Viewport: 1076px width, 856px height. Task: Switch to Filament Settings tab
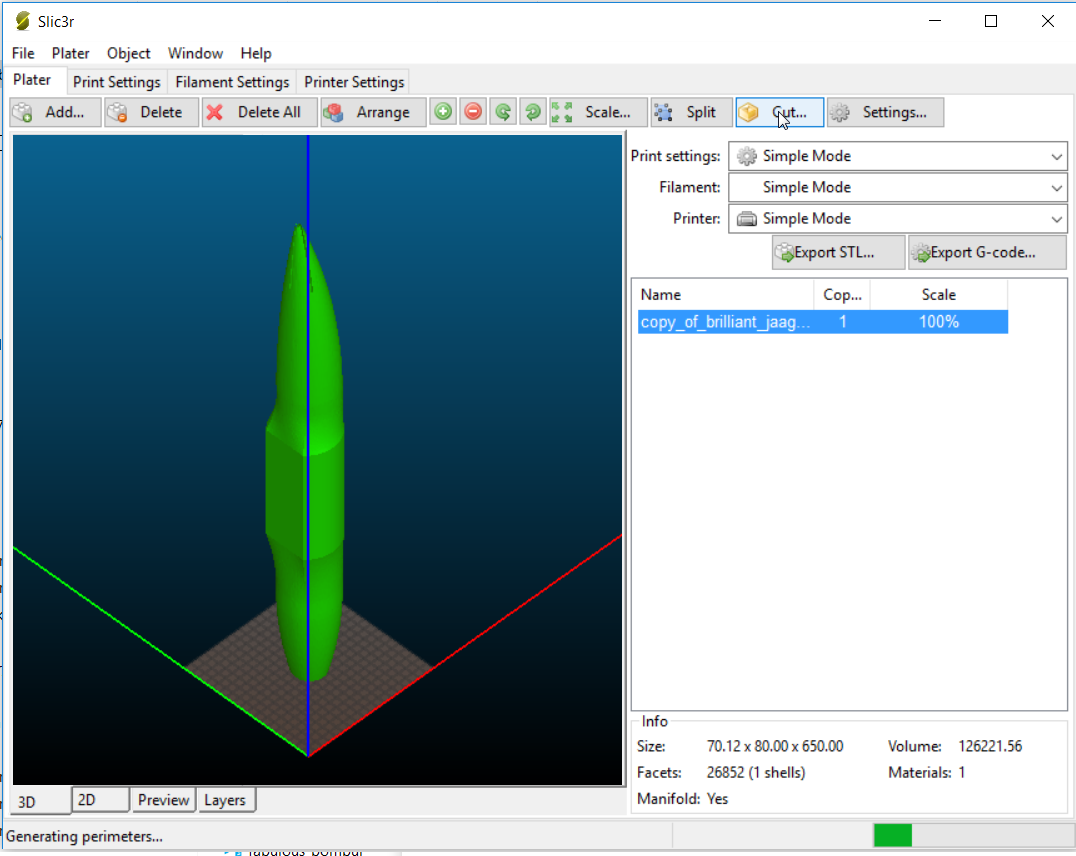[x=232, y=82]
